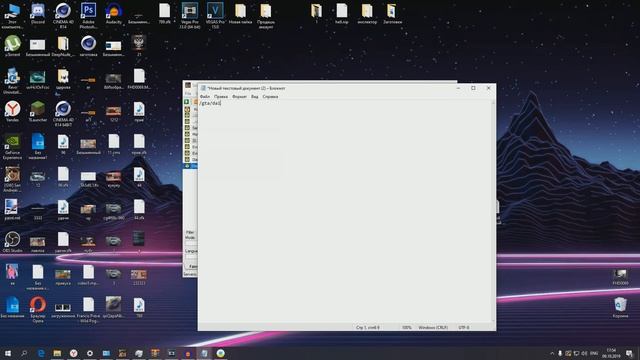Select the OBS Studio desktop shortcut
640x360 pixels.
[12, 242]
